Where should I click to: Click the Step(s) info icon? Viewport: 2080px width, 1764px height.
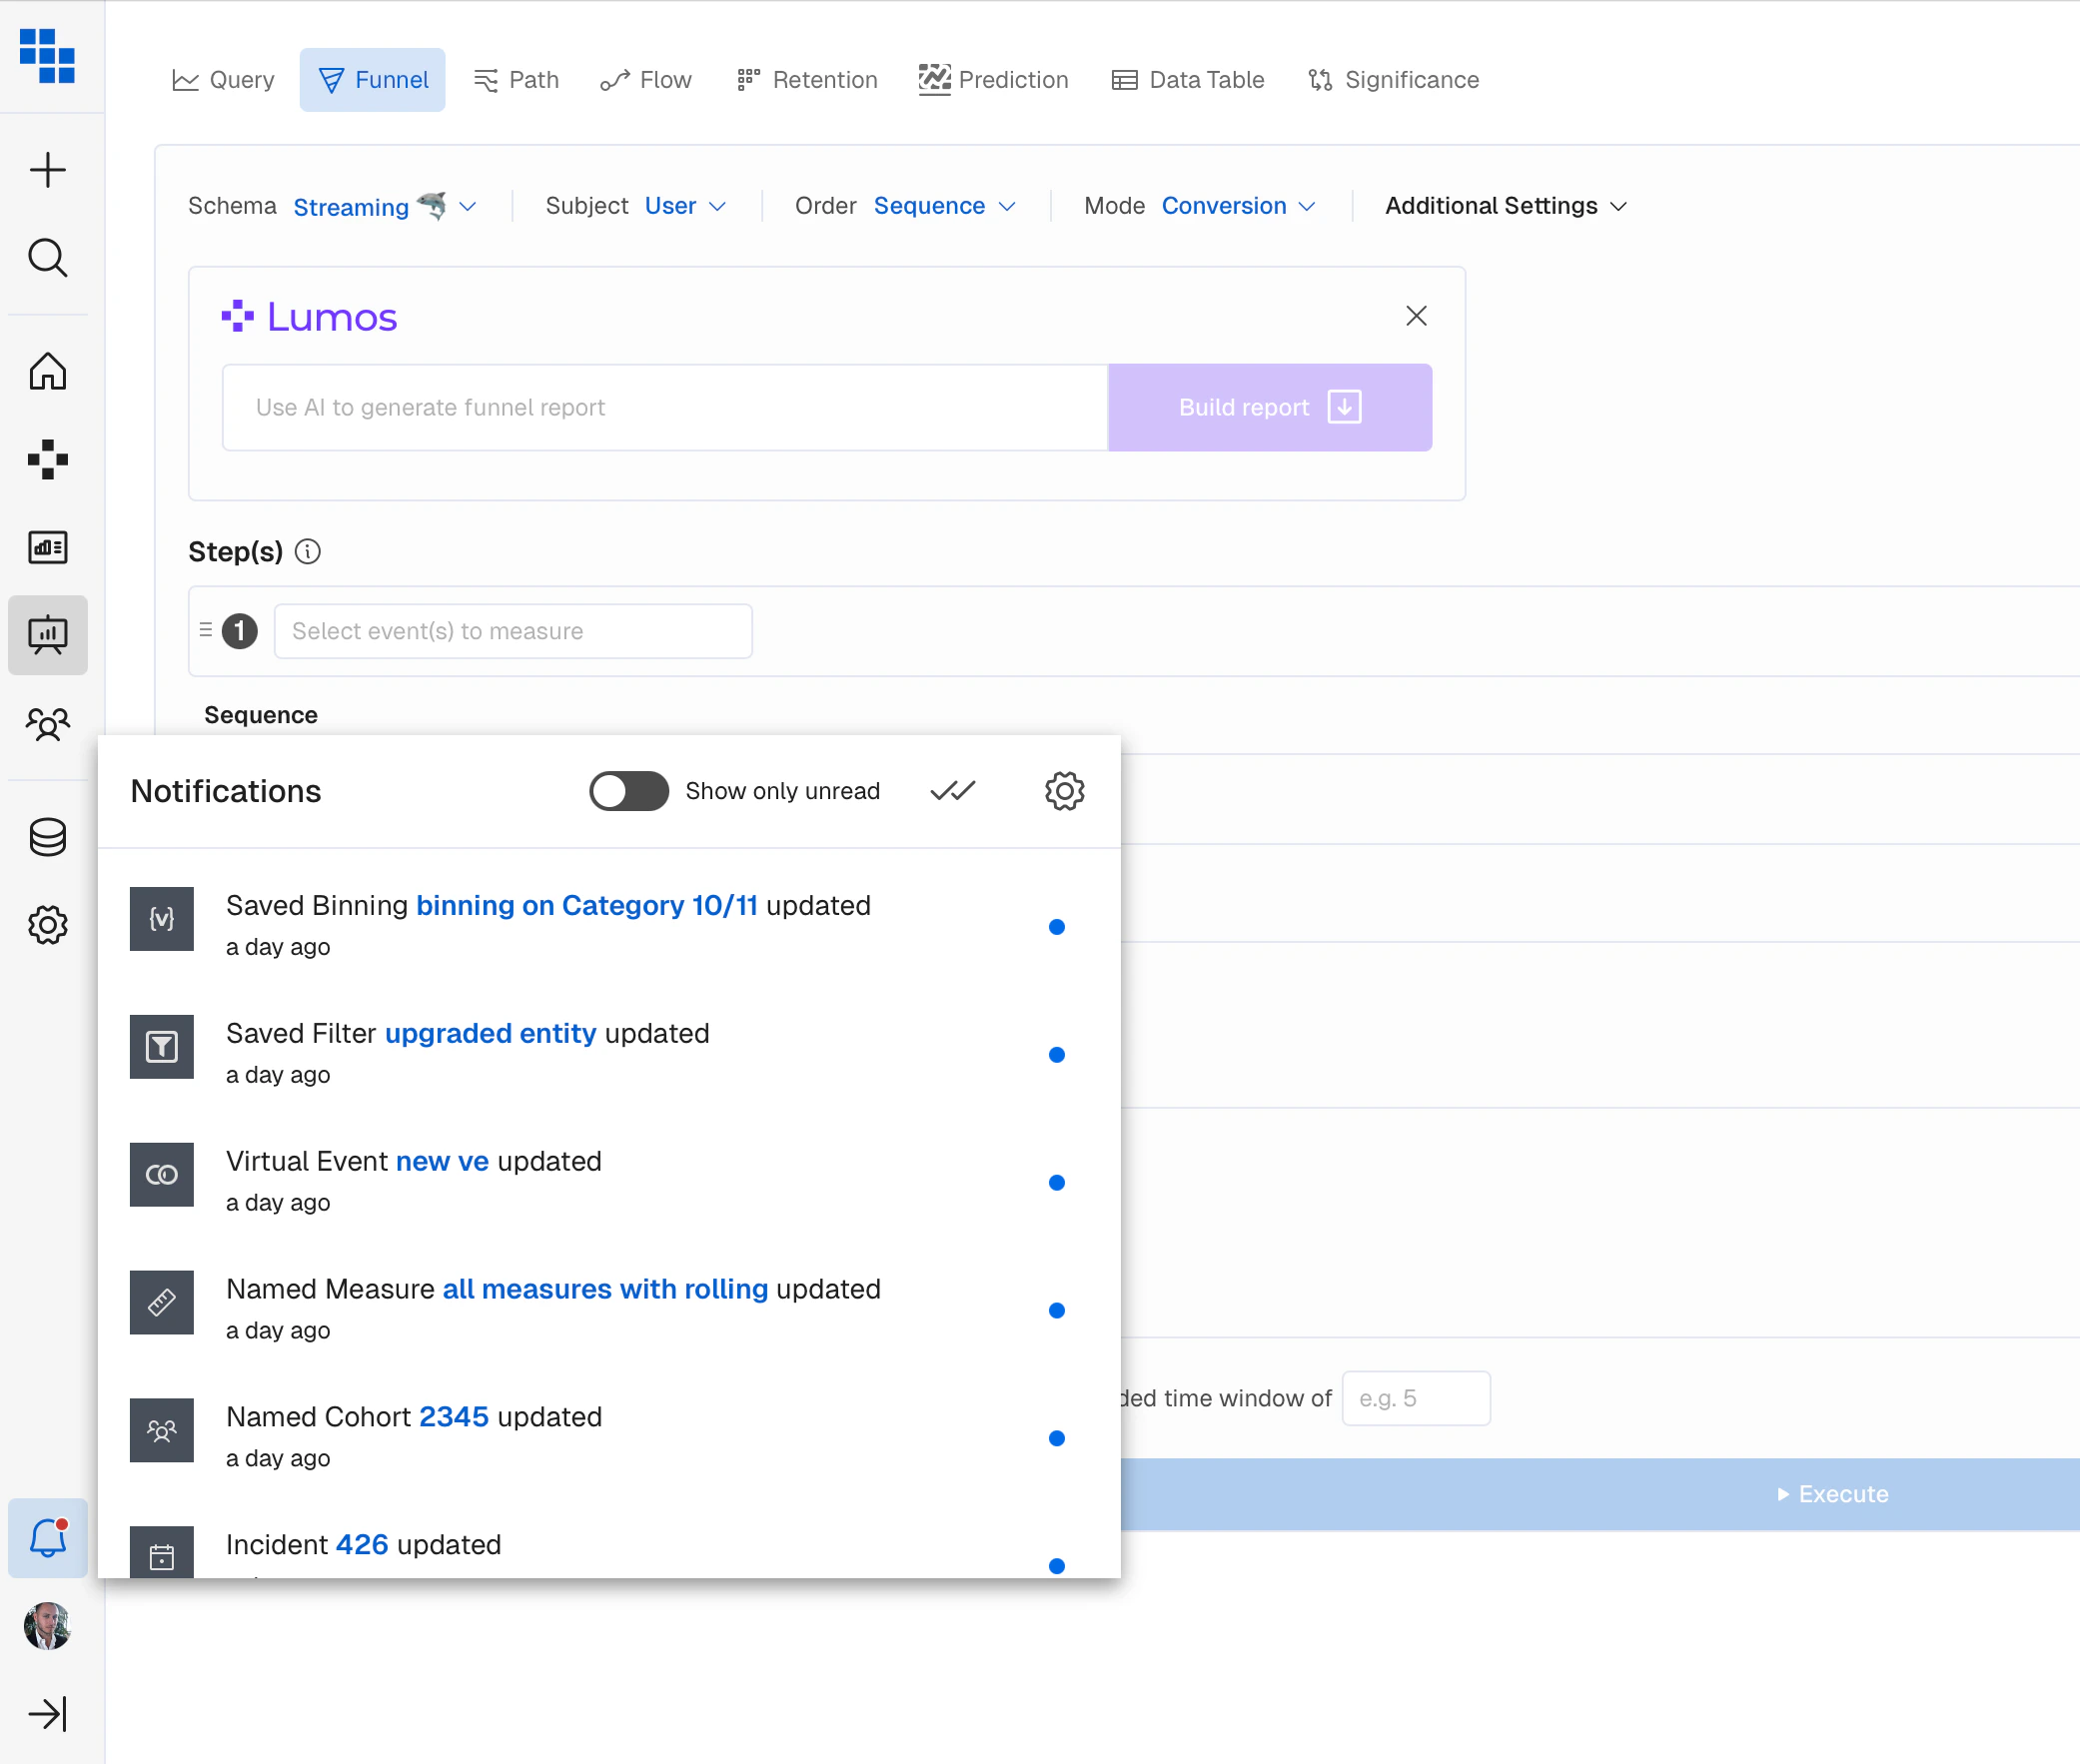click(308, 551)
